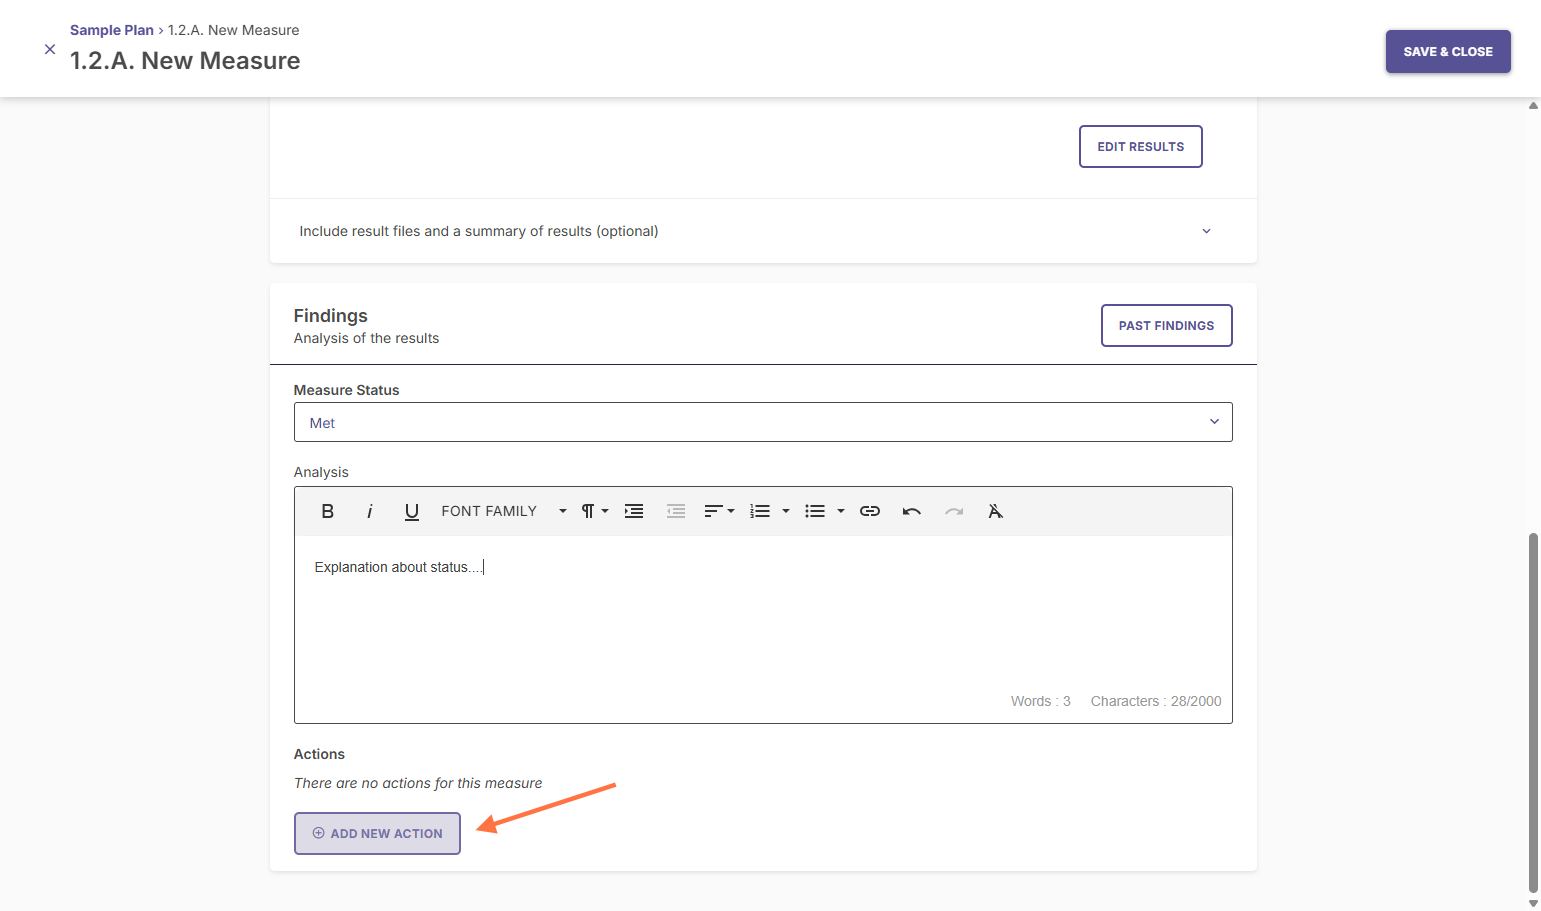The height and width of the screenshot is (911, 1541).
Task: Open the Measure Status dropdown showing Met
Action: click(763, 422)
